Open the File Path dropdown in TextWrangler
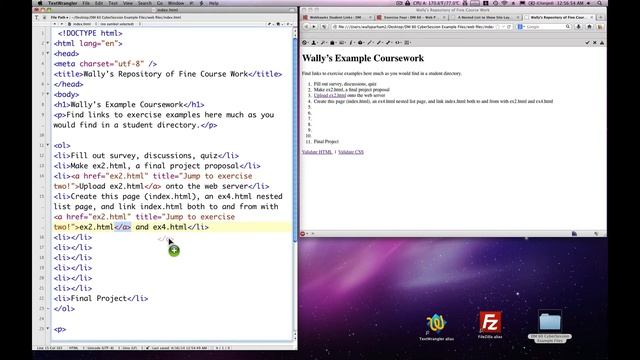Screen dimensions: 640x360 pos(59,18)
